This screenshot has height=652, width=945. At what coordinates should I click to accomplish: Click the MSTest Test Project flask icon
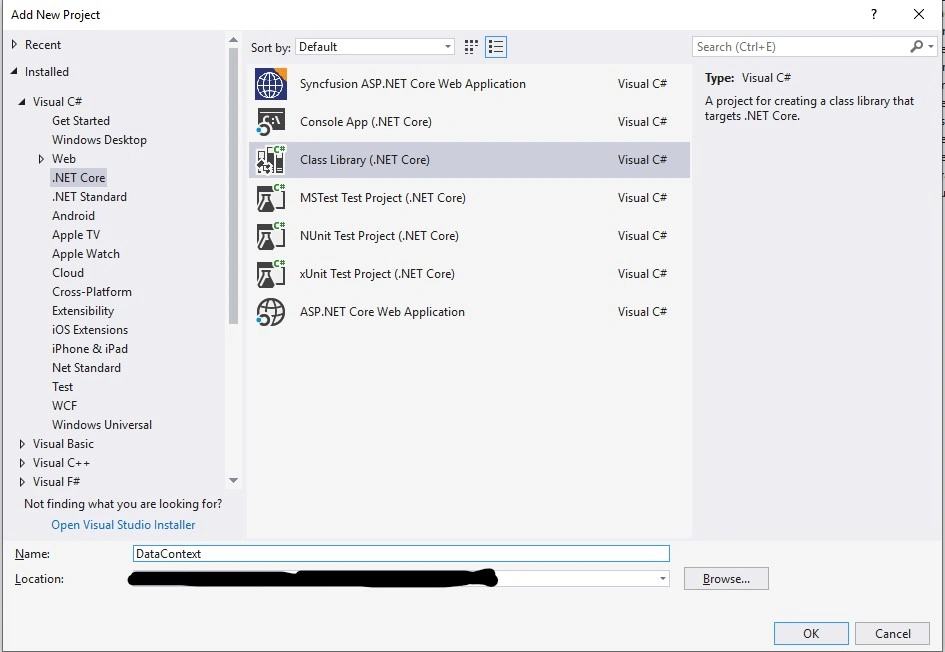coord(271,198)
